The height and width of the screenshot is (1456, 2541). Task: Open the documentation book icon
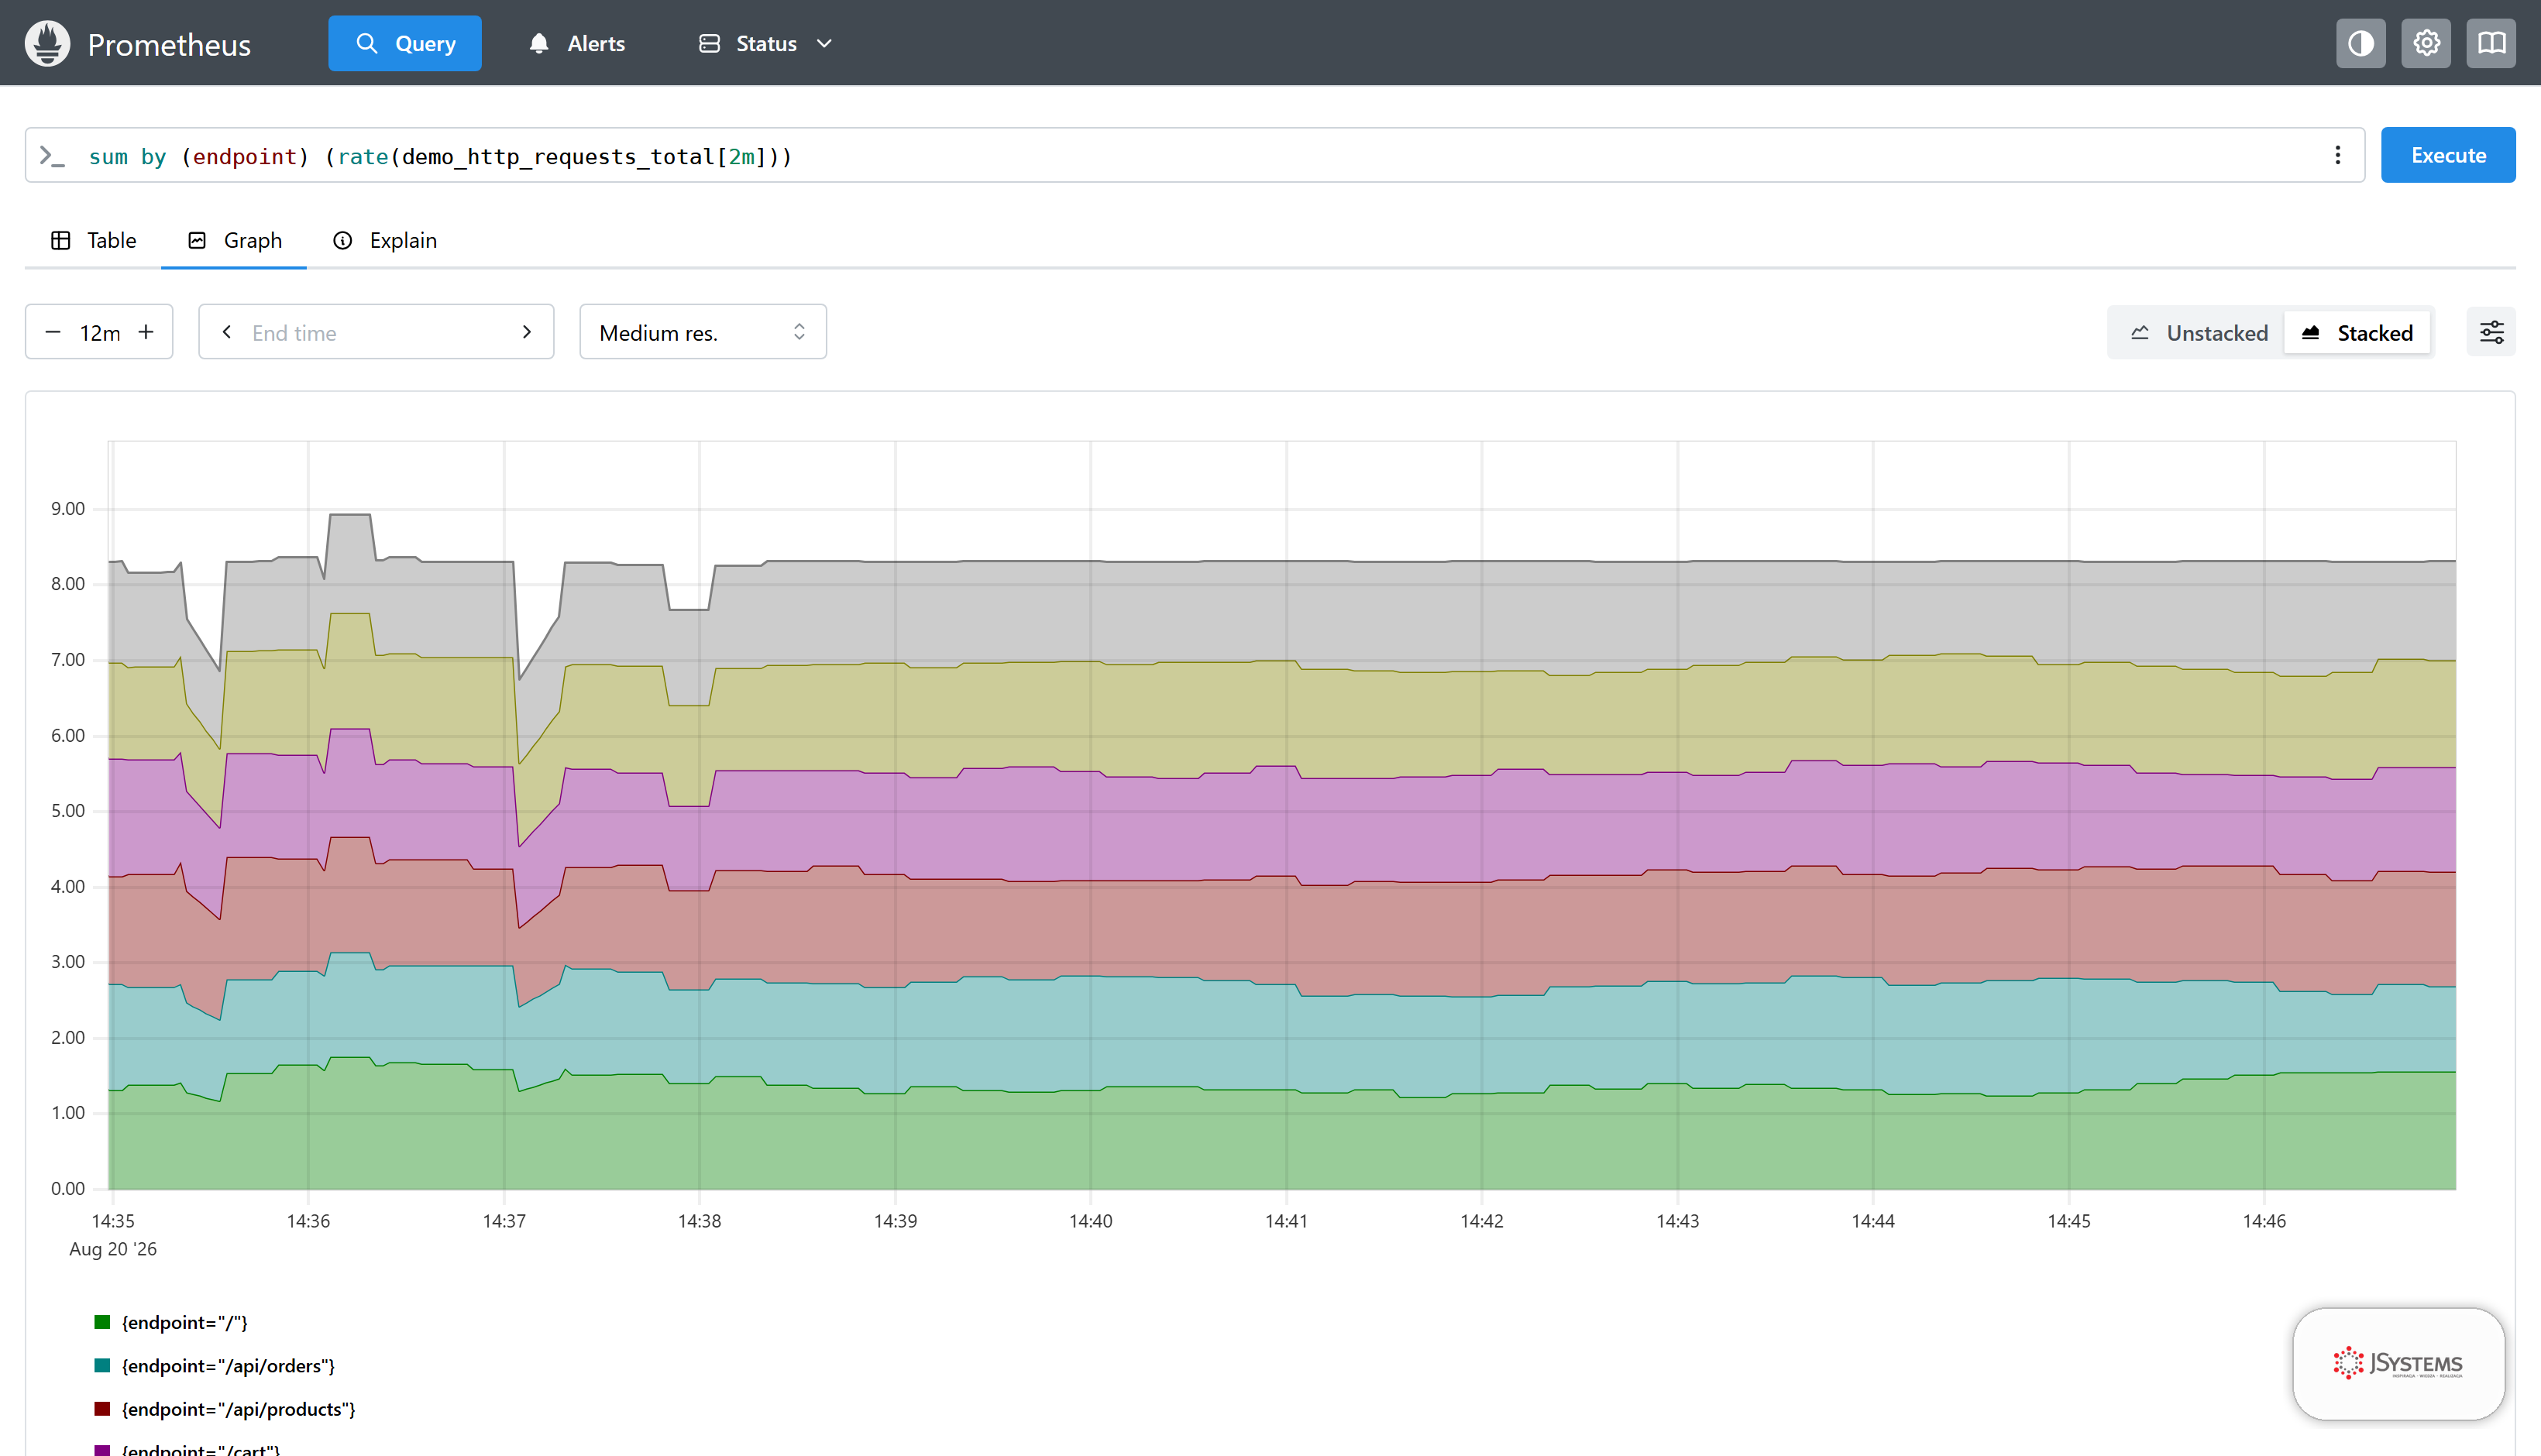(2490, 43)
